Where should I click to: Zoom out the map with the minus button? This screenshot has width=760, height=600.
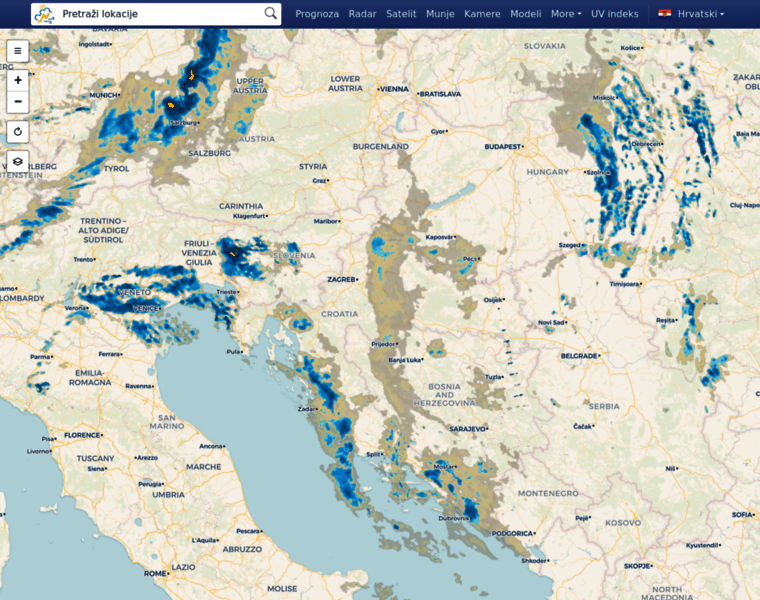(18, 102)
